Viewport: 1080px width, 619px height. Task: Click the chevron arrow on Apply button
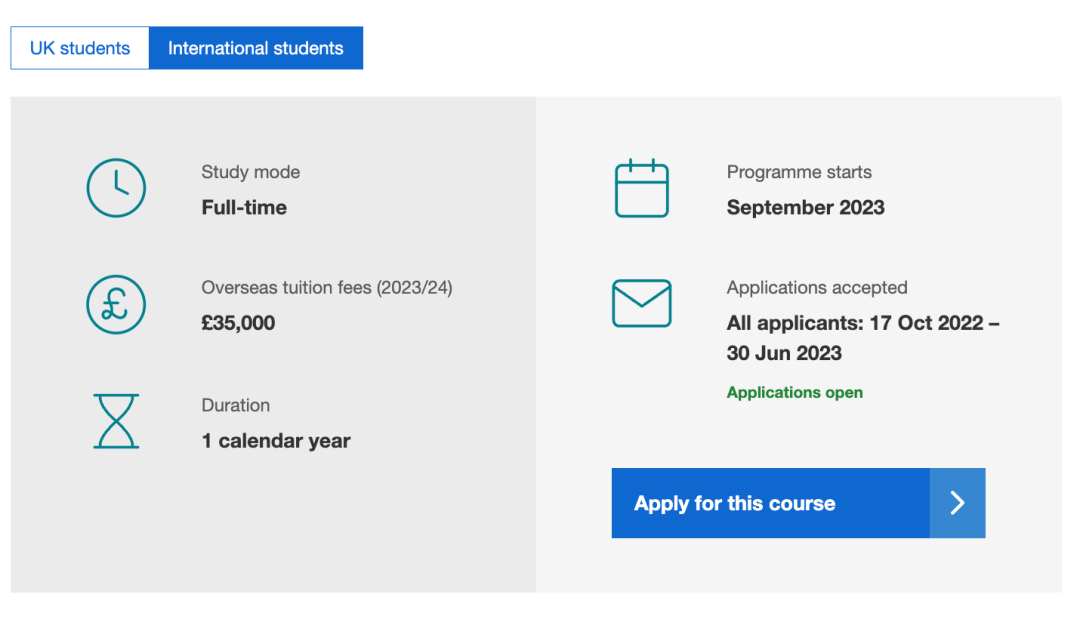[957, 503]
